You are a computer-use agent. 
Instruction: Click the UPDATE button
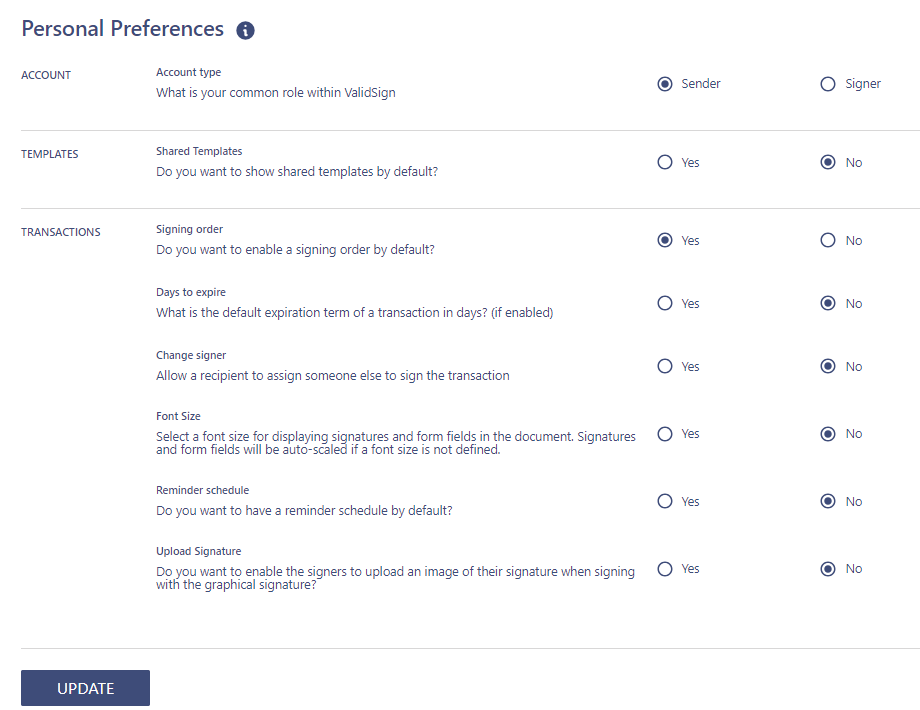click(x=85, y=688)
